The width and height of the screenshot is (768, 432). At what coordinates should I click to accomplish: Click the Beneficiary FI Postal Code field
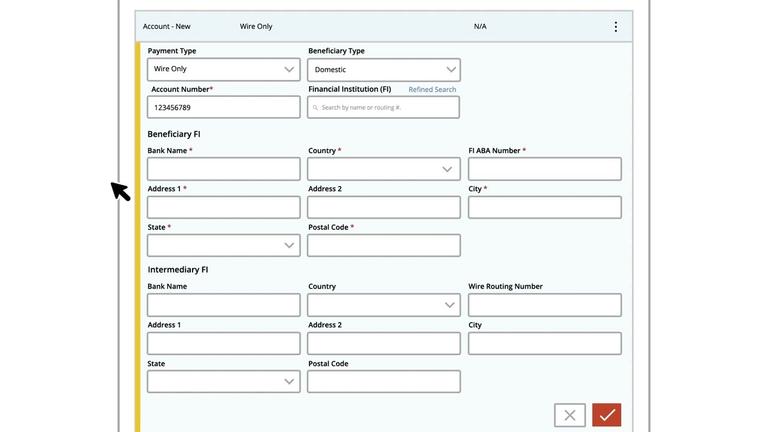click(x=383, y=245)
